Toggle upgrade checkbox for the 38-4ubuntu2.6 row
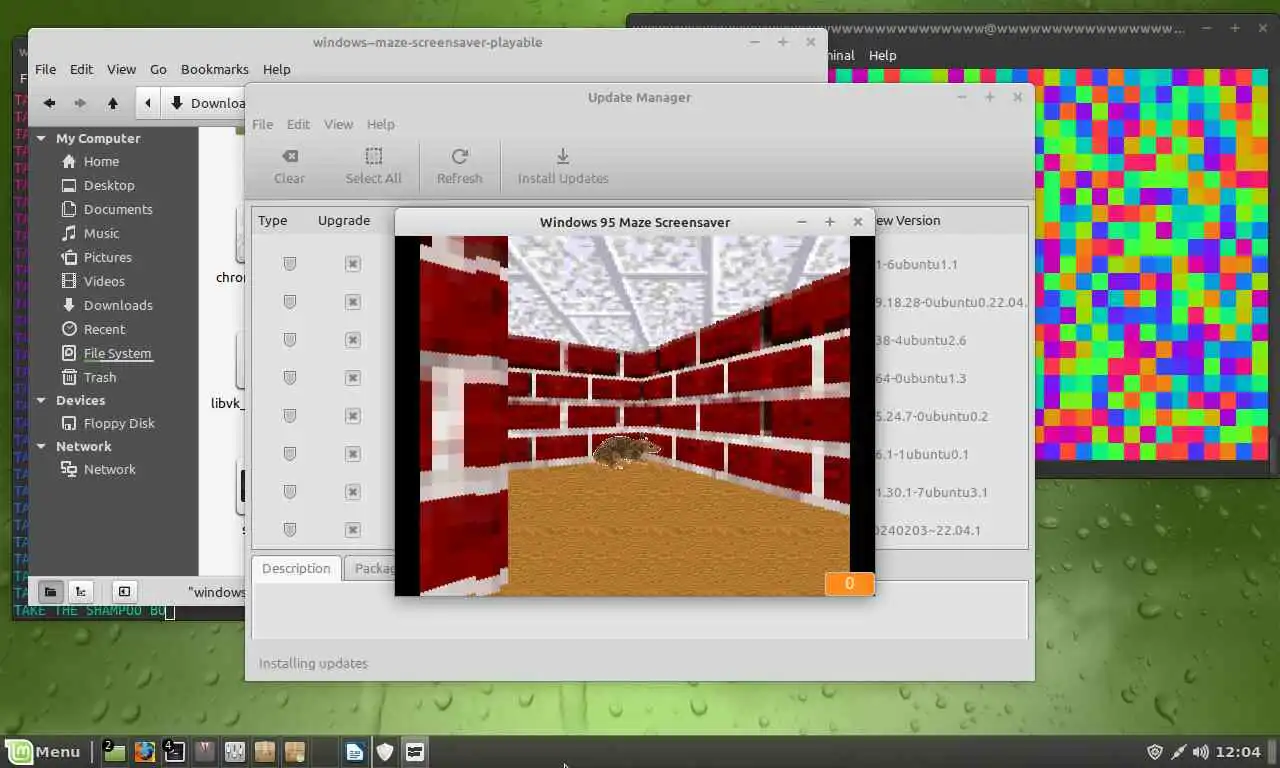 point(352,340)
